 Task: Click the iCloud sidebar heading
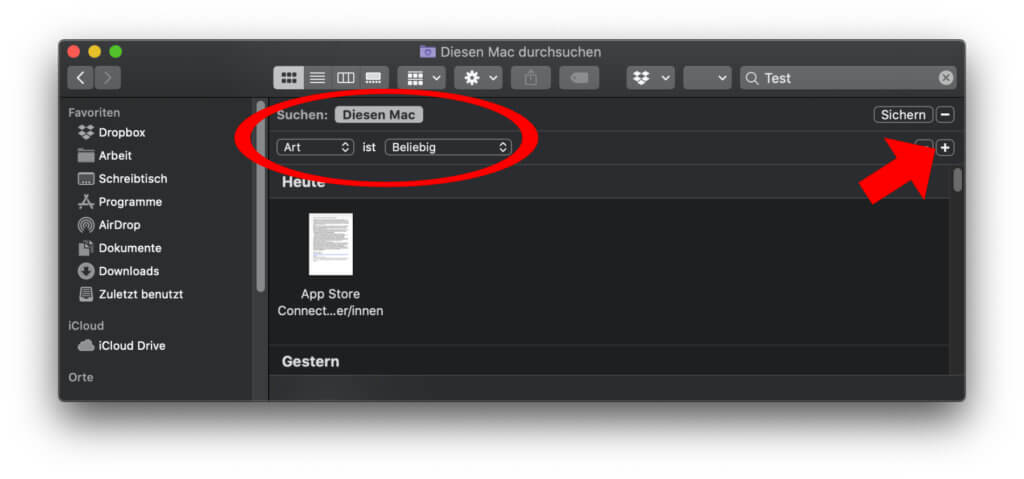point(86,325)
